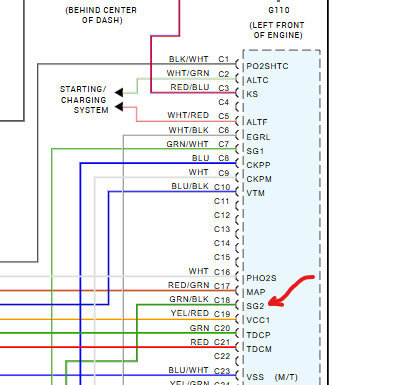Select the TDCP signal name
417x385 pixels.
pyautogui.click(x=258, y=335)
